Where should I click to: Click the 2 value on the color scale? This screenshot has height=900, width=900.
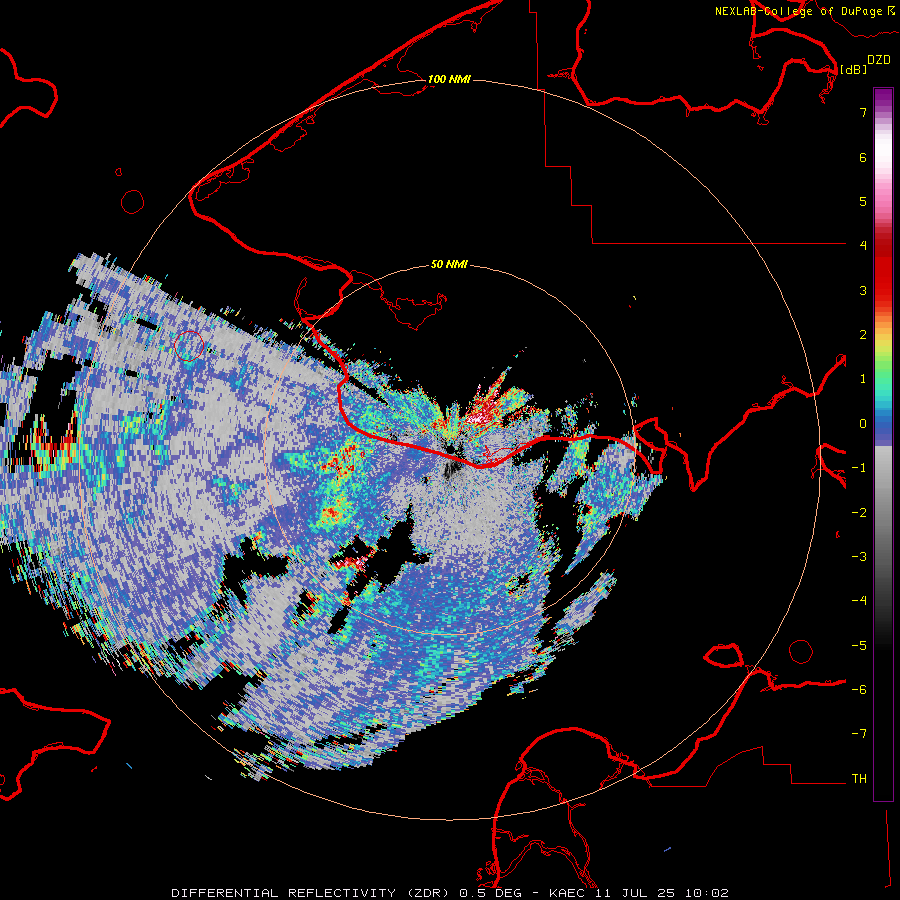(x=862, y=335)
